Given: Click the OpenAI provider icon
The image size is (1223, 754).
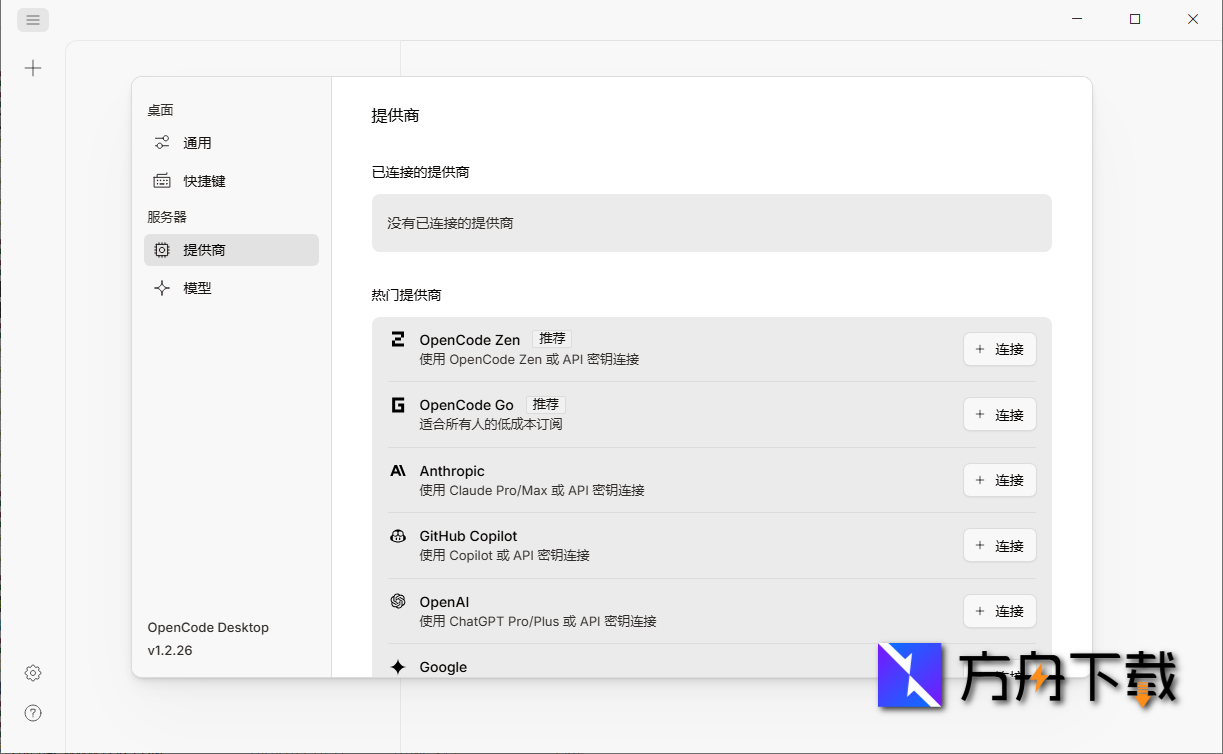Looking at the screenshot, I should [x=397, y=602].
